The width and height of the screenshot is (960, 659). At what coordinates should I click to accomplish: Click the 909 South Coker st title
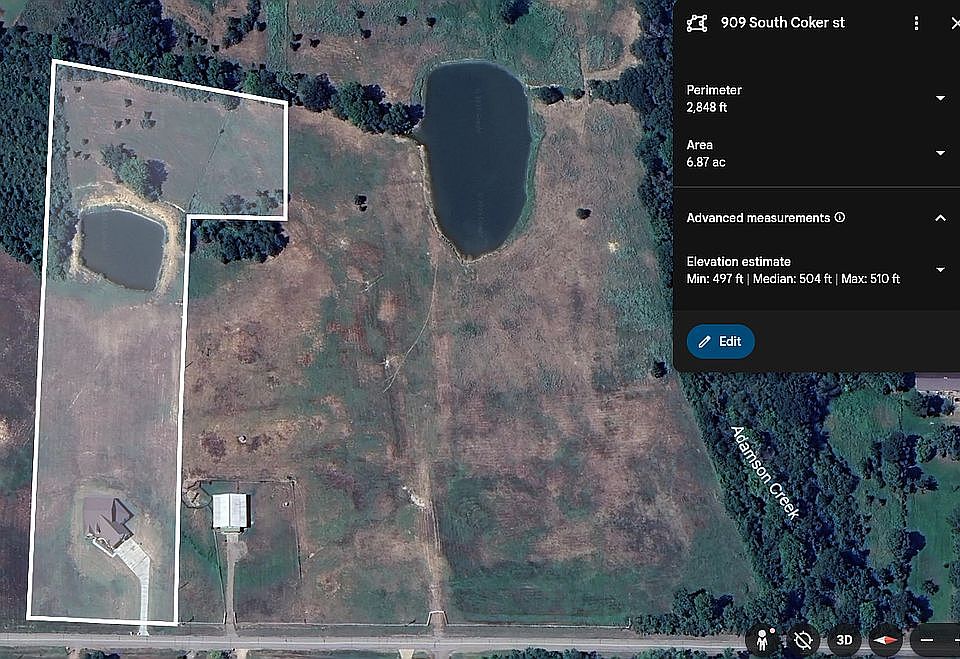coord(782,23)
